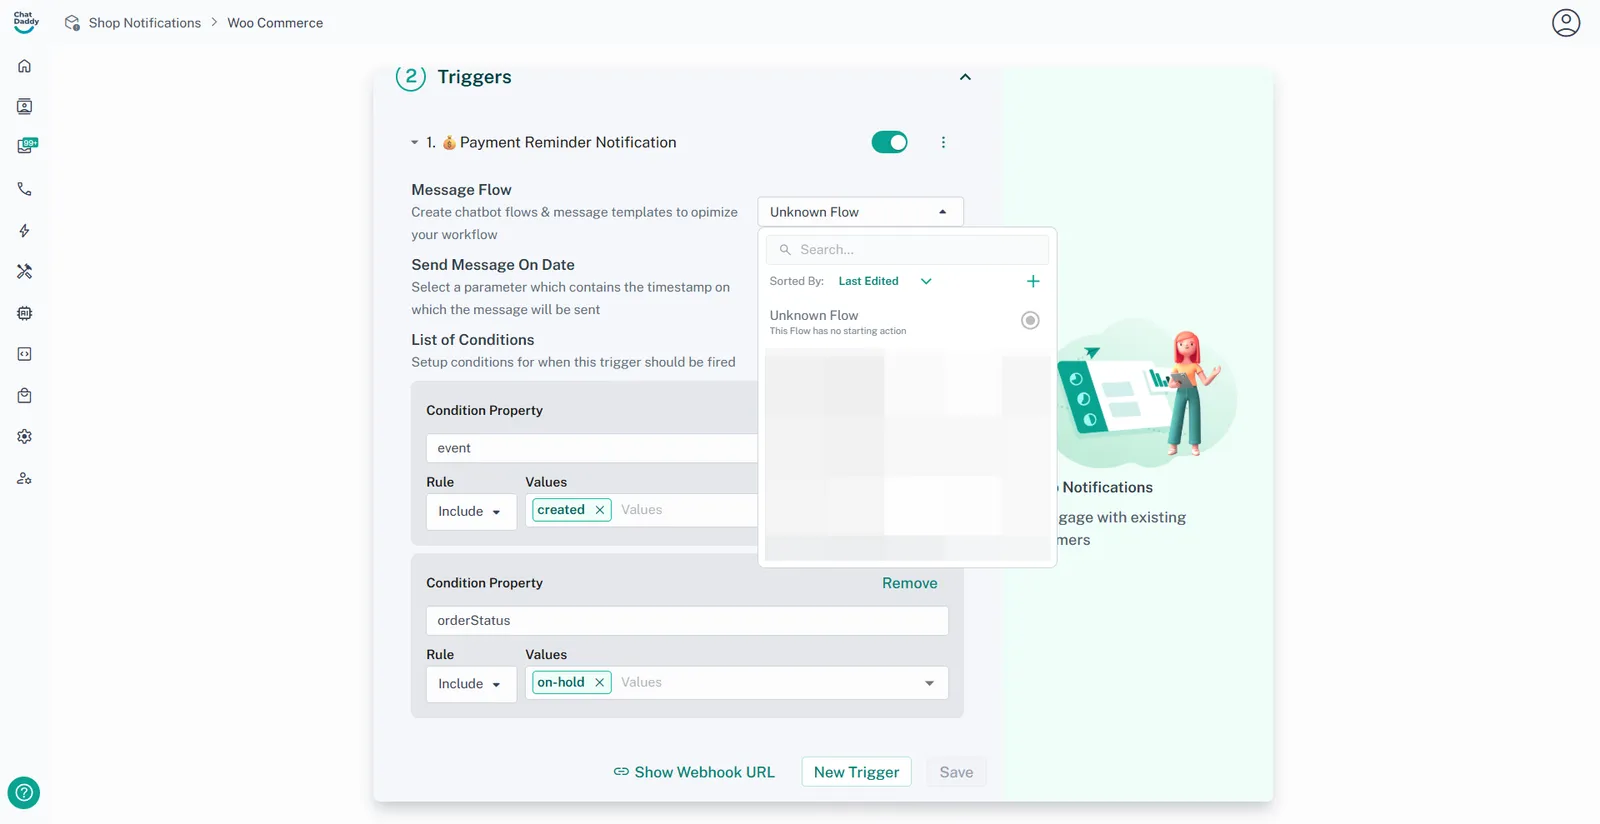
Task: Open the Include rule dropdown for orderStatus
Action: tap(470, 684)
